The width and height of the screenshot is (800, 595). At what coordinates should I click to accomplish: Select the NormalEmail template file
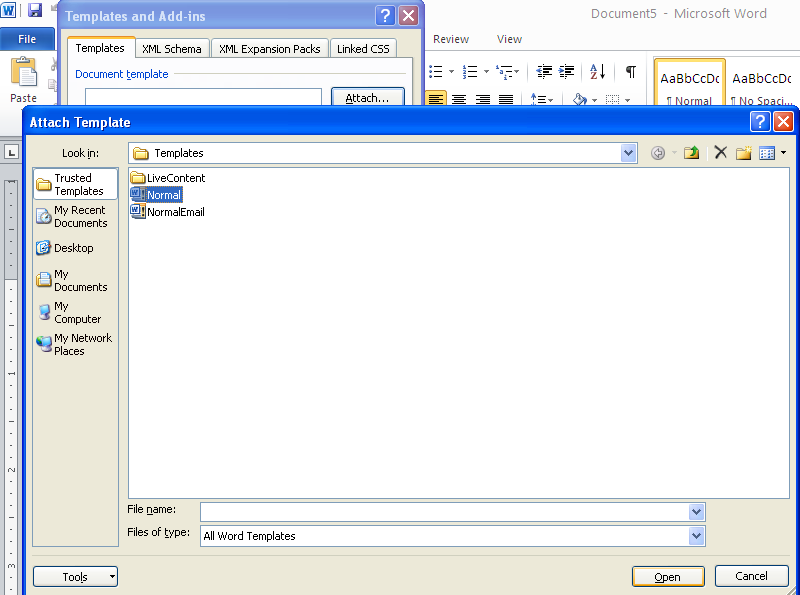(167, 212)
